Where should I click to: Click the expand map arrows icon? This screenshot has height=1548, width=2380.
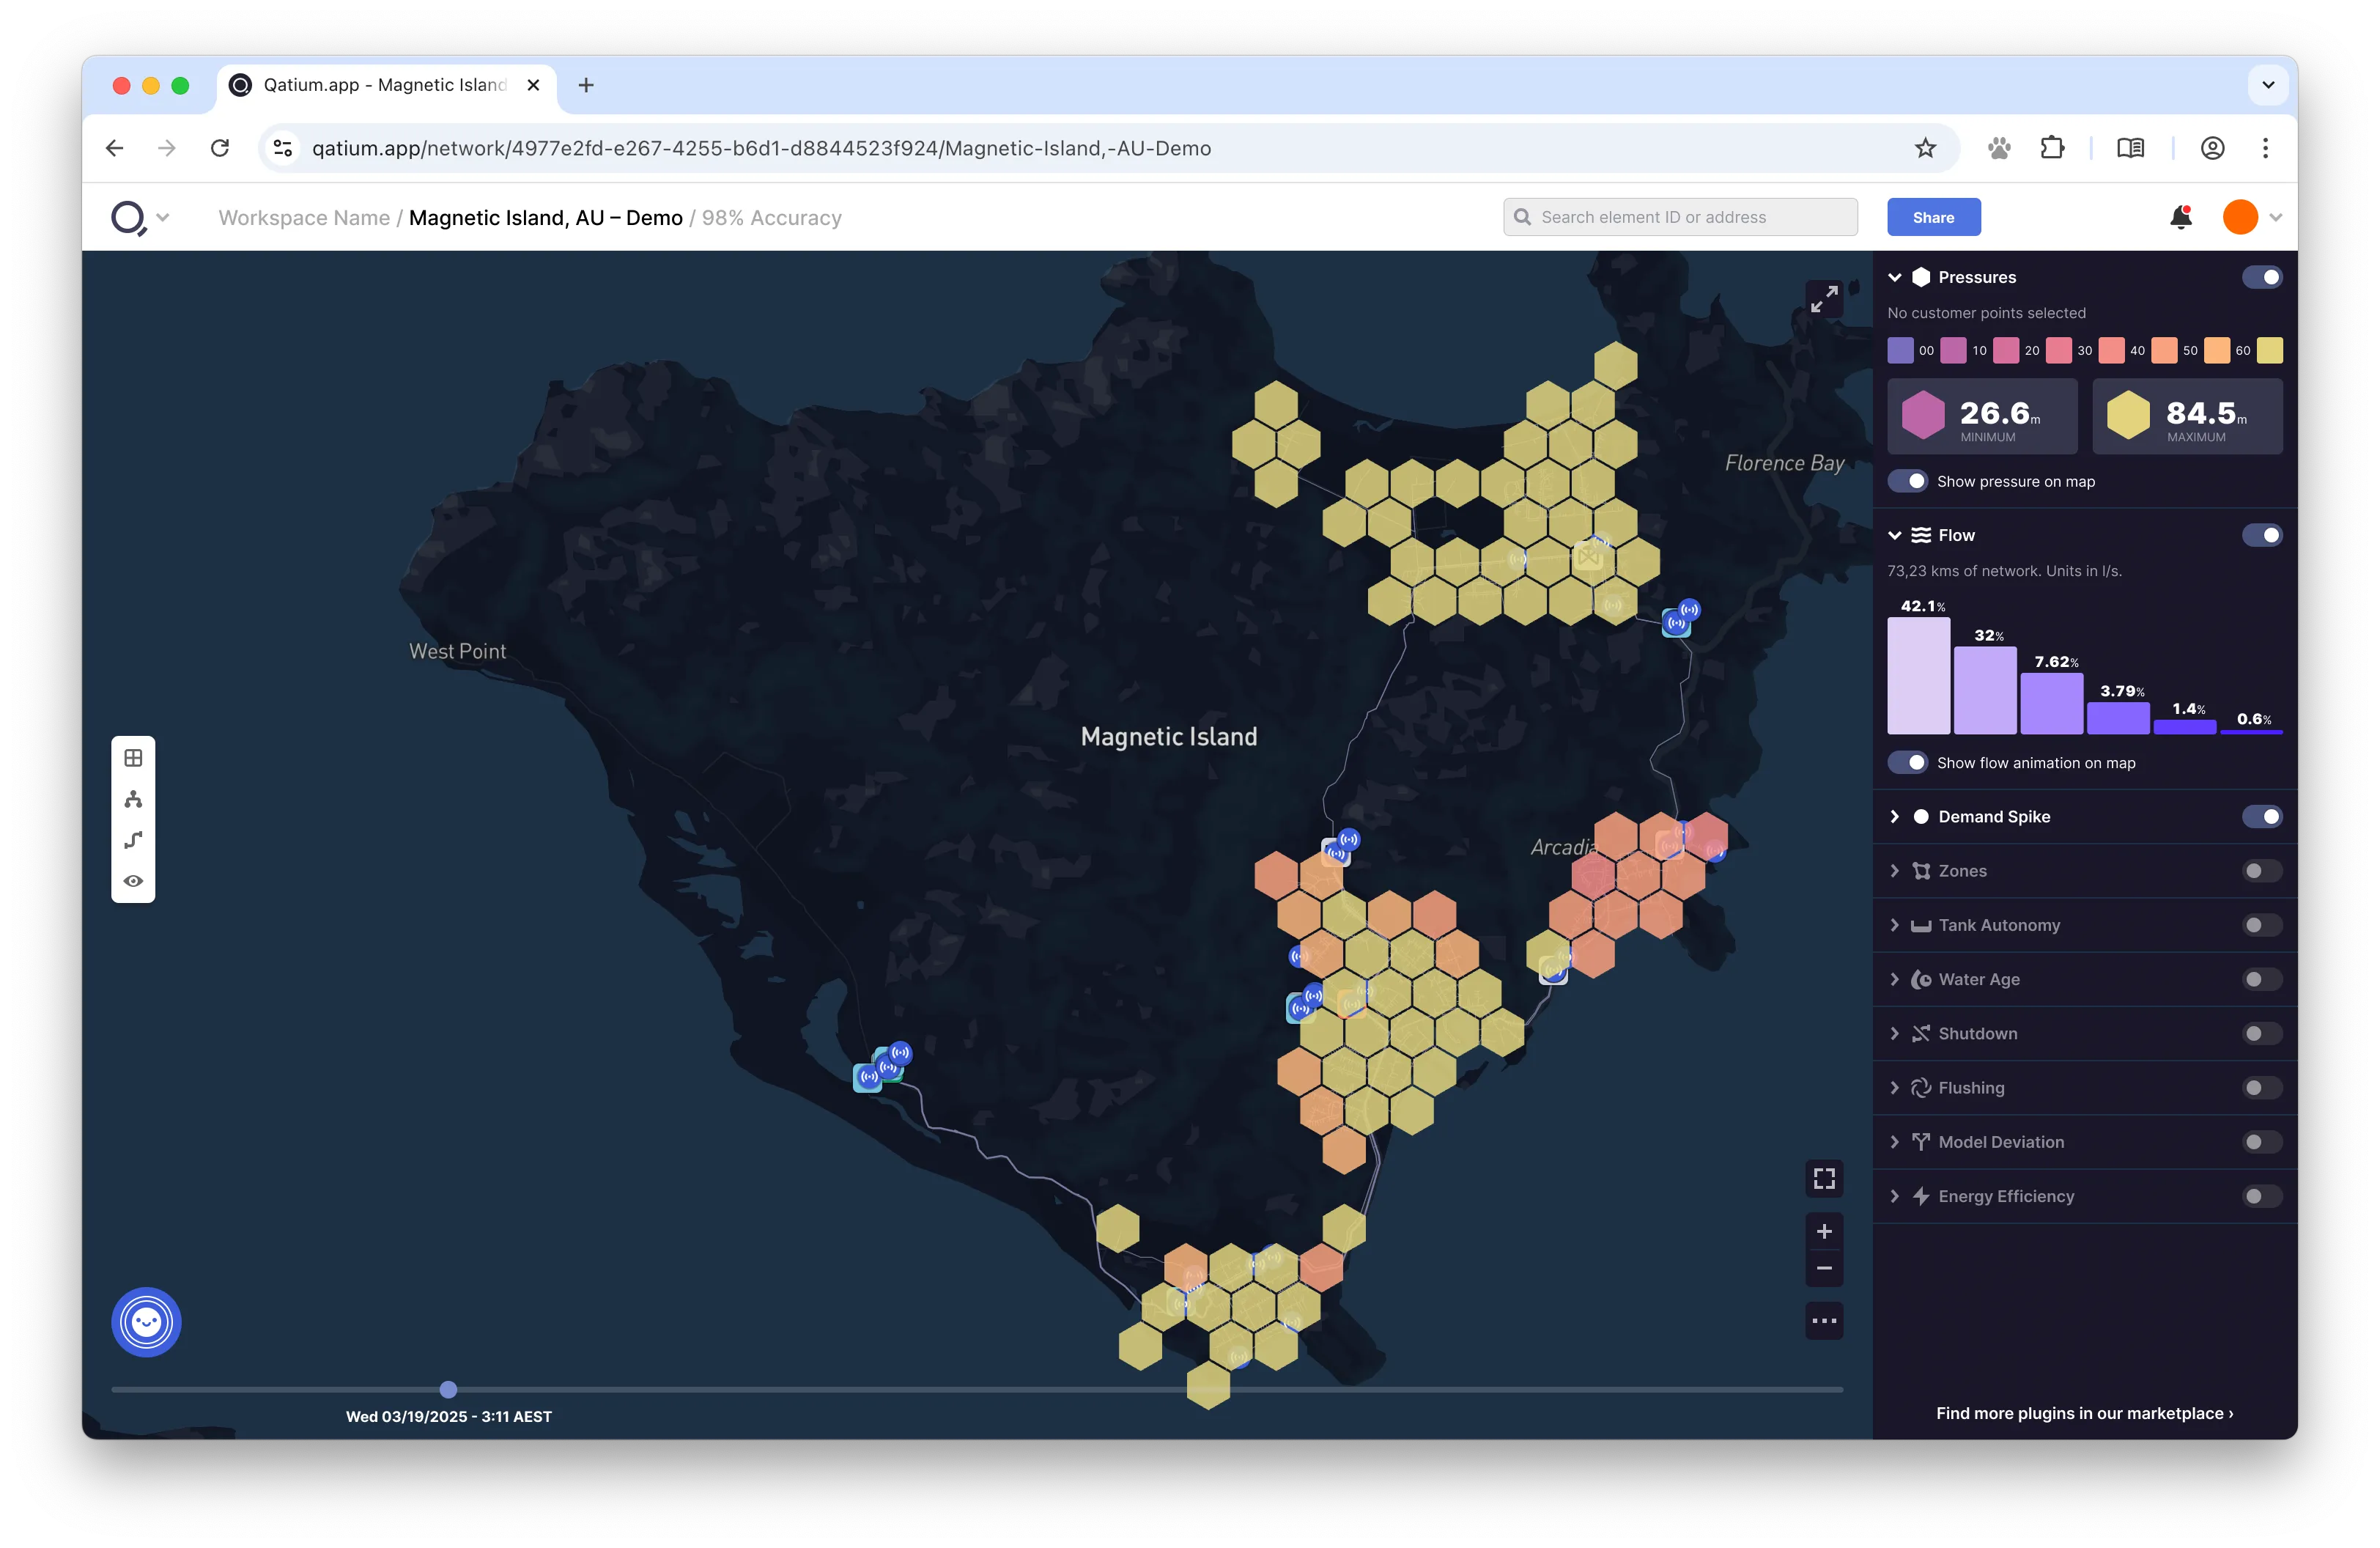(1824, 298)
